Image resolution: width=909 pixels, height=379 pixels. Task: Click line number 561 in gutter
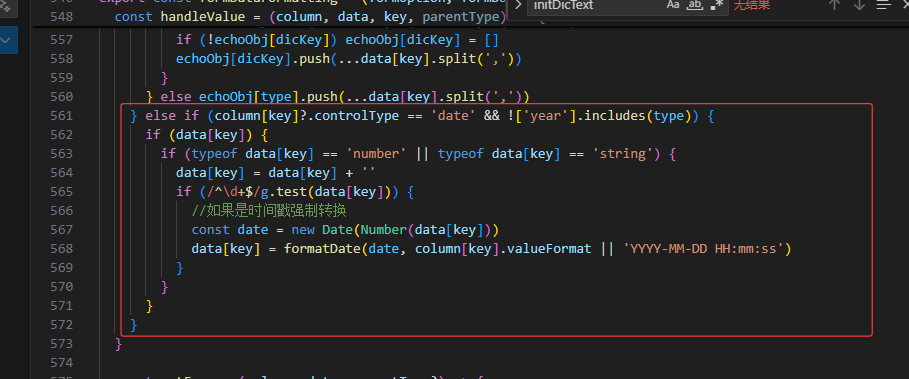click(61, 115)
